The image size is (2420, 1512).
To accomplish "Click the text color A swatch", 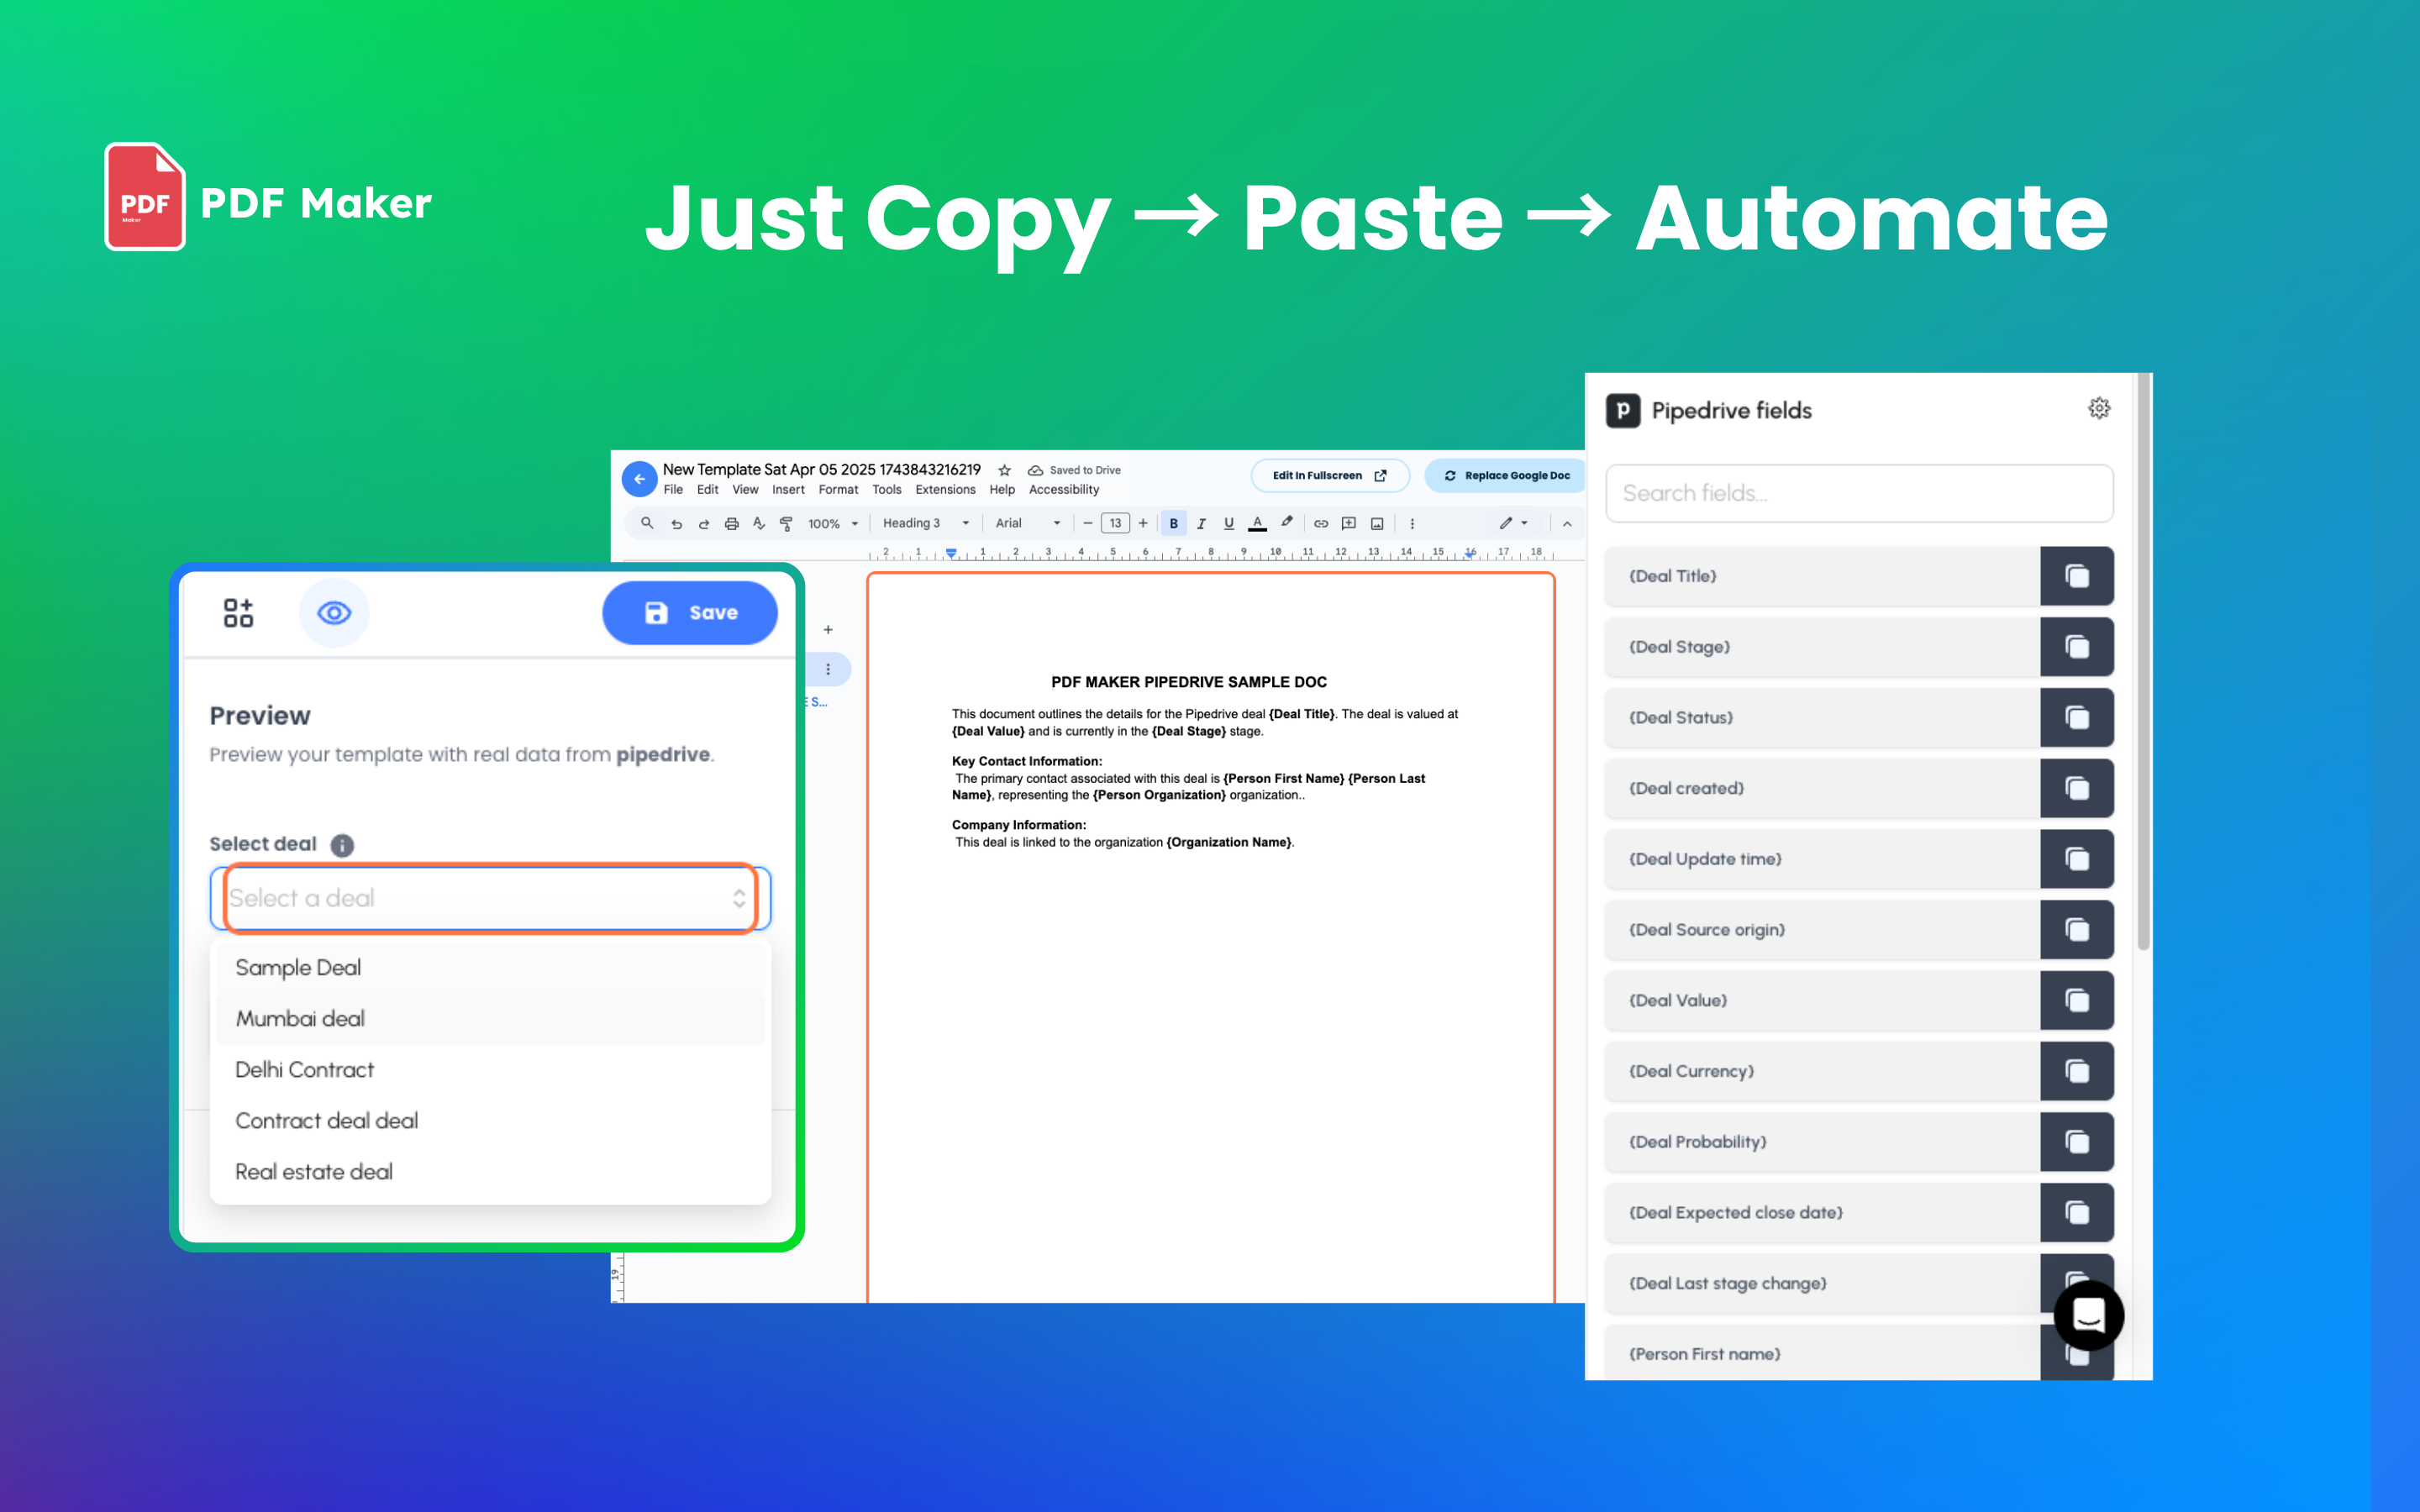I will 1257,523.
